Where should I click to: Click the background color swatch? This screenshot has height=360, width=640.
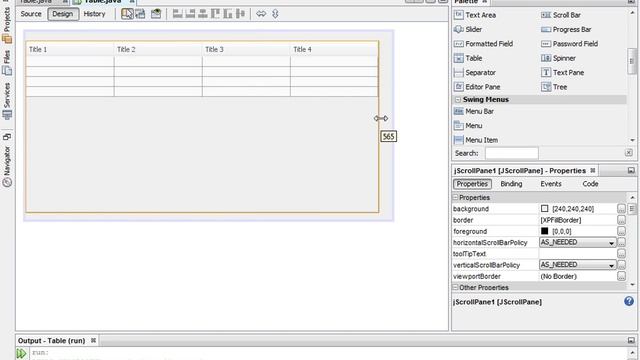click(544, 209)
